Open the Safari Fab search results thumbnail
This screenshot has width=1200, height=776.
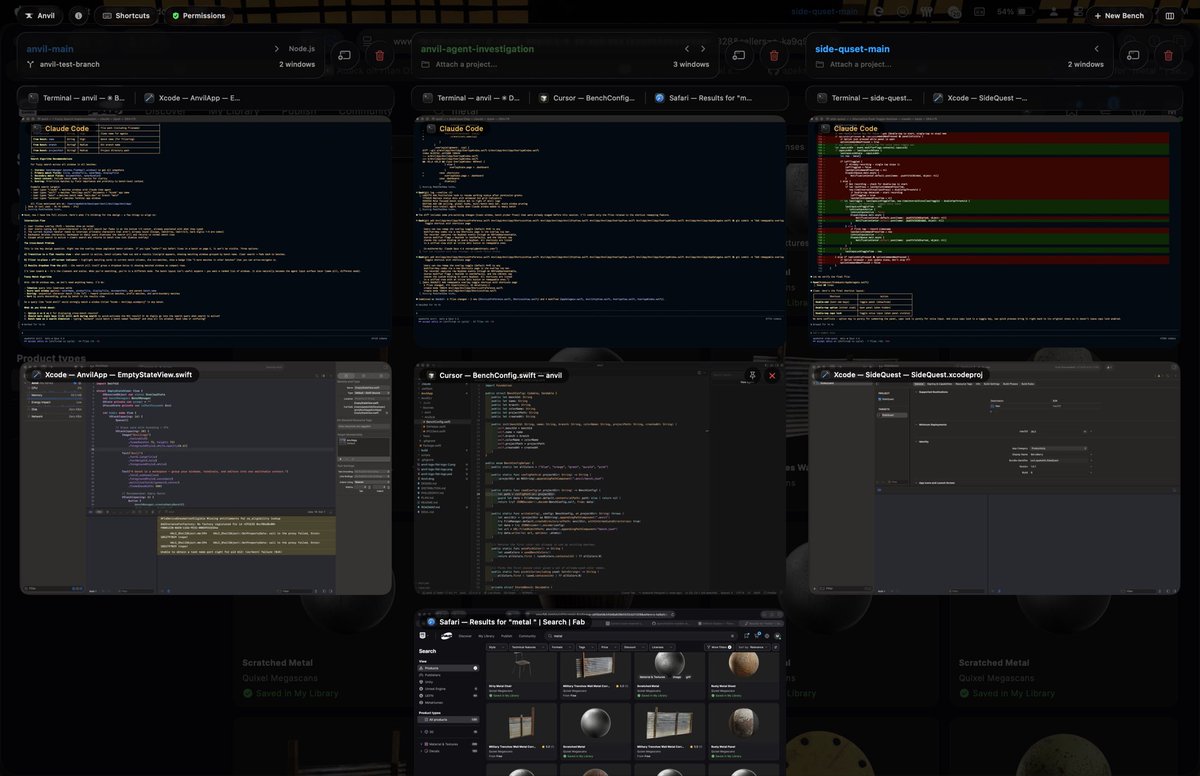pyautogui.click(x=600, y=692)
